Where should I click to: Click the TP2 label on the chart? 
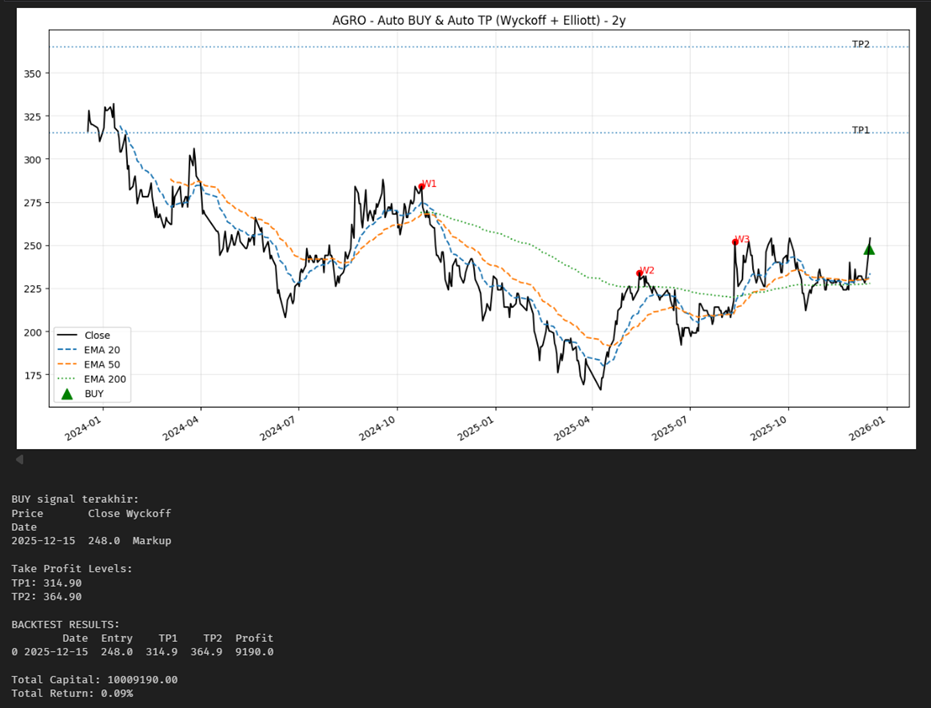[x=860, y=44]
